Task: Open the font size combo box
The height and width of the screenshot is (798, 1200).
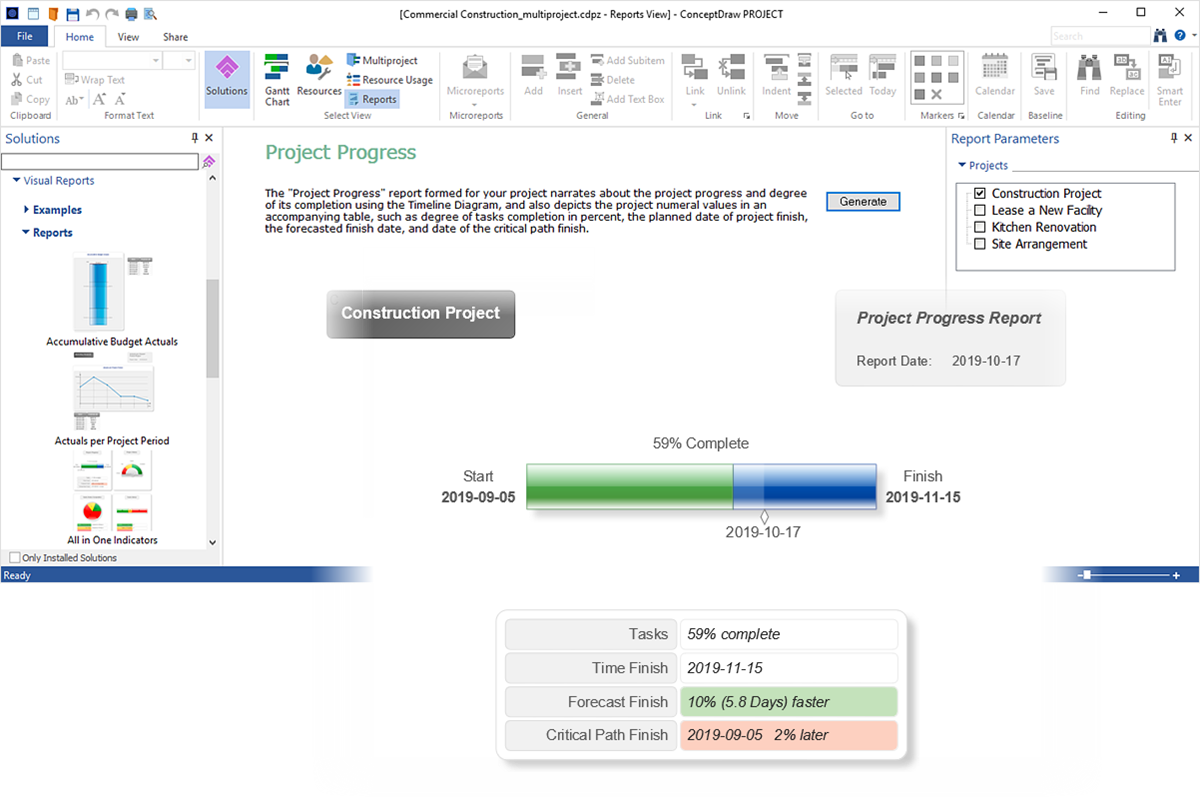Action: (x=179, y=61)
